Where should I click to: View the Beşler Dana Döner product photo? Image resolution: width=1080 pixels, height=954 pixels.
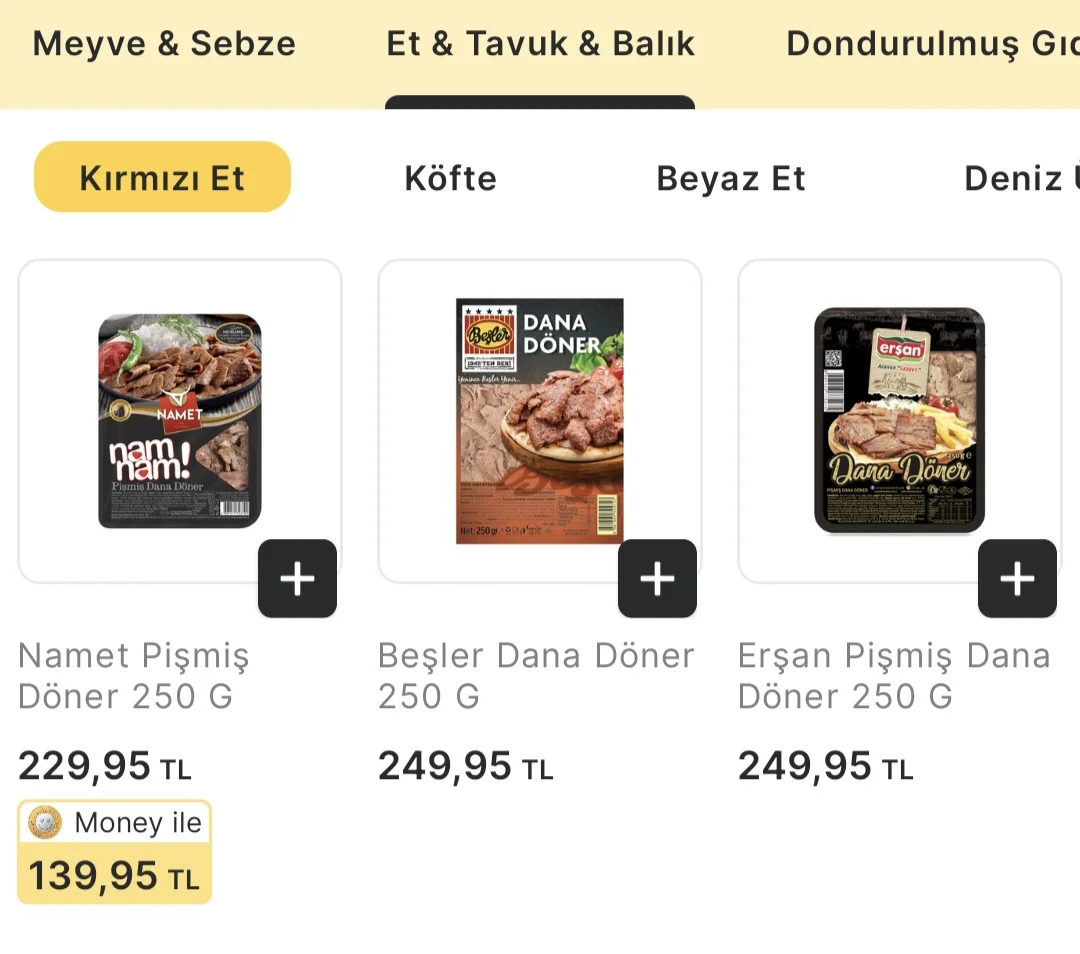(540, 420)
